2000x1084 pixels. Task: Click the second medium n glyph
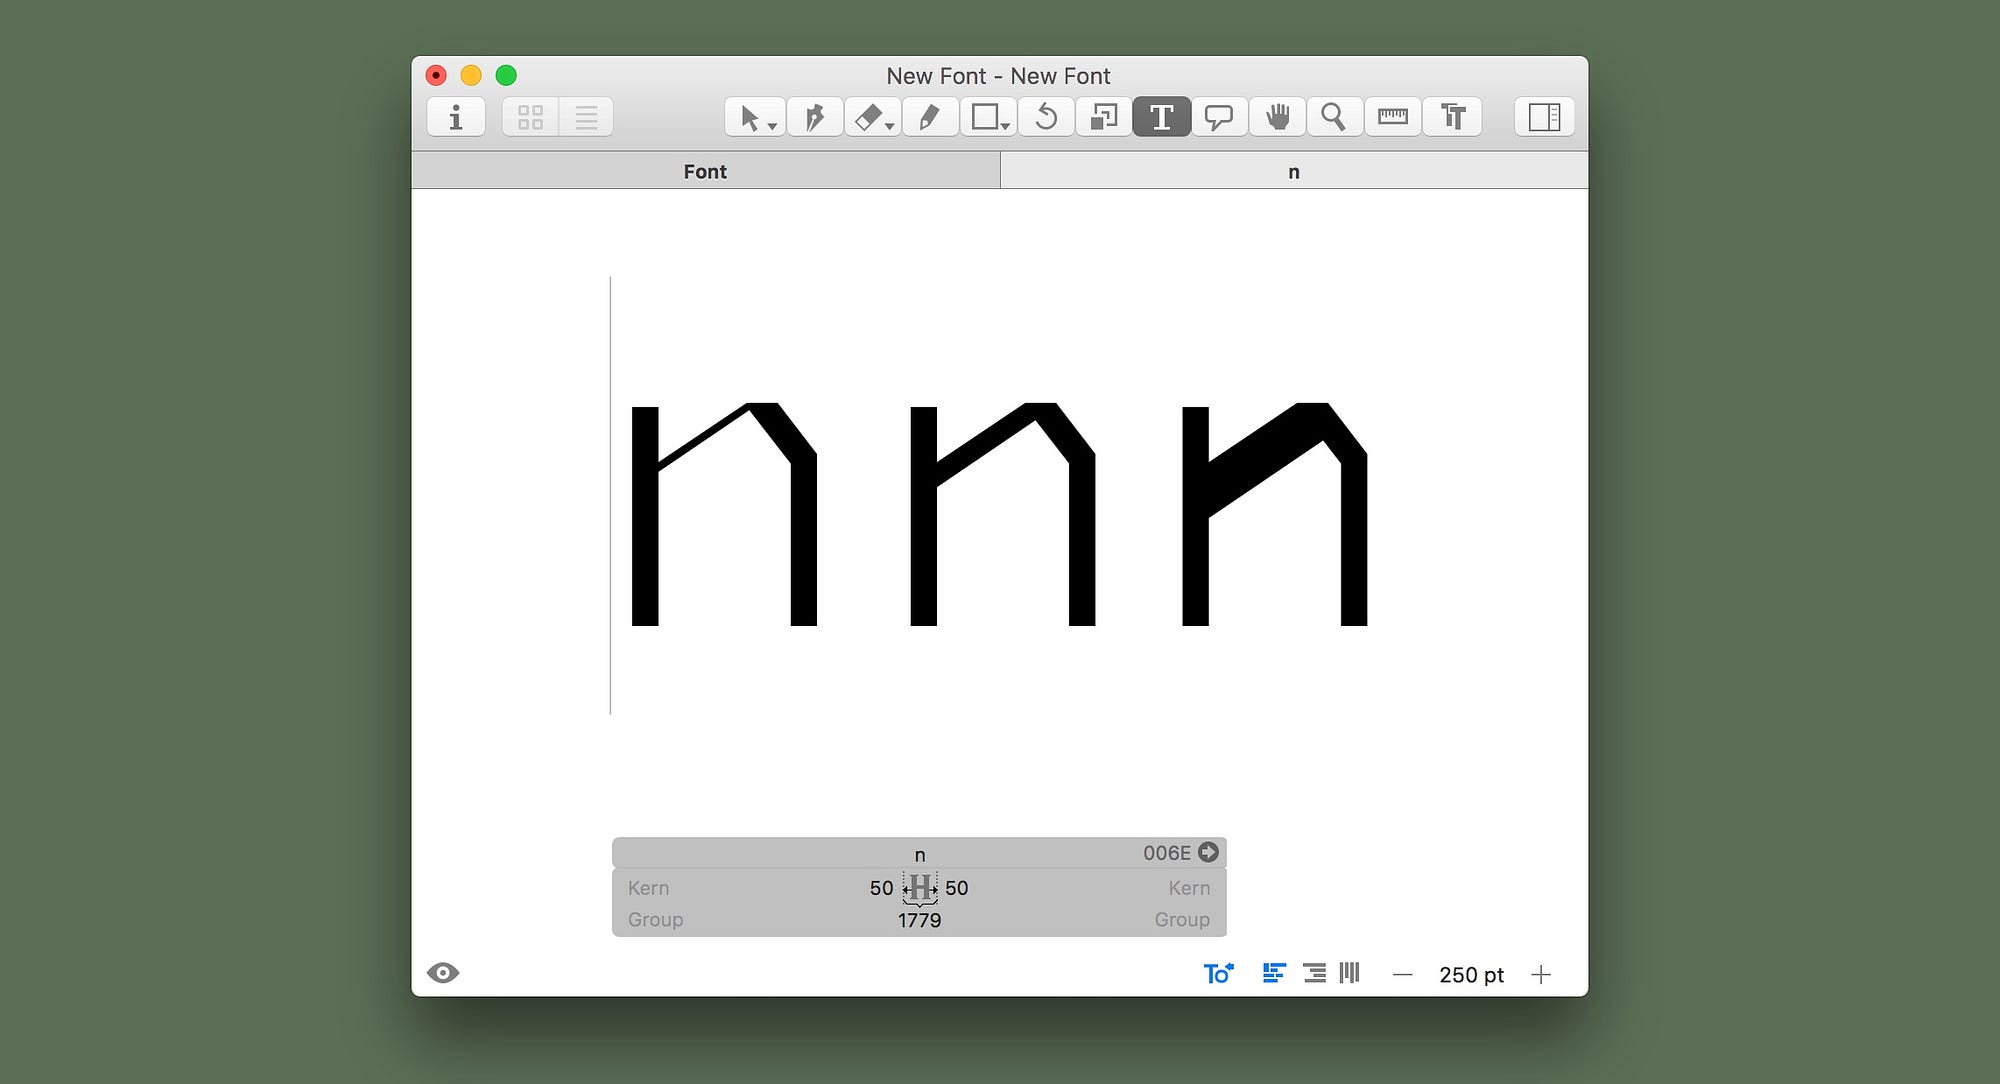(1002, 514)
